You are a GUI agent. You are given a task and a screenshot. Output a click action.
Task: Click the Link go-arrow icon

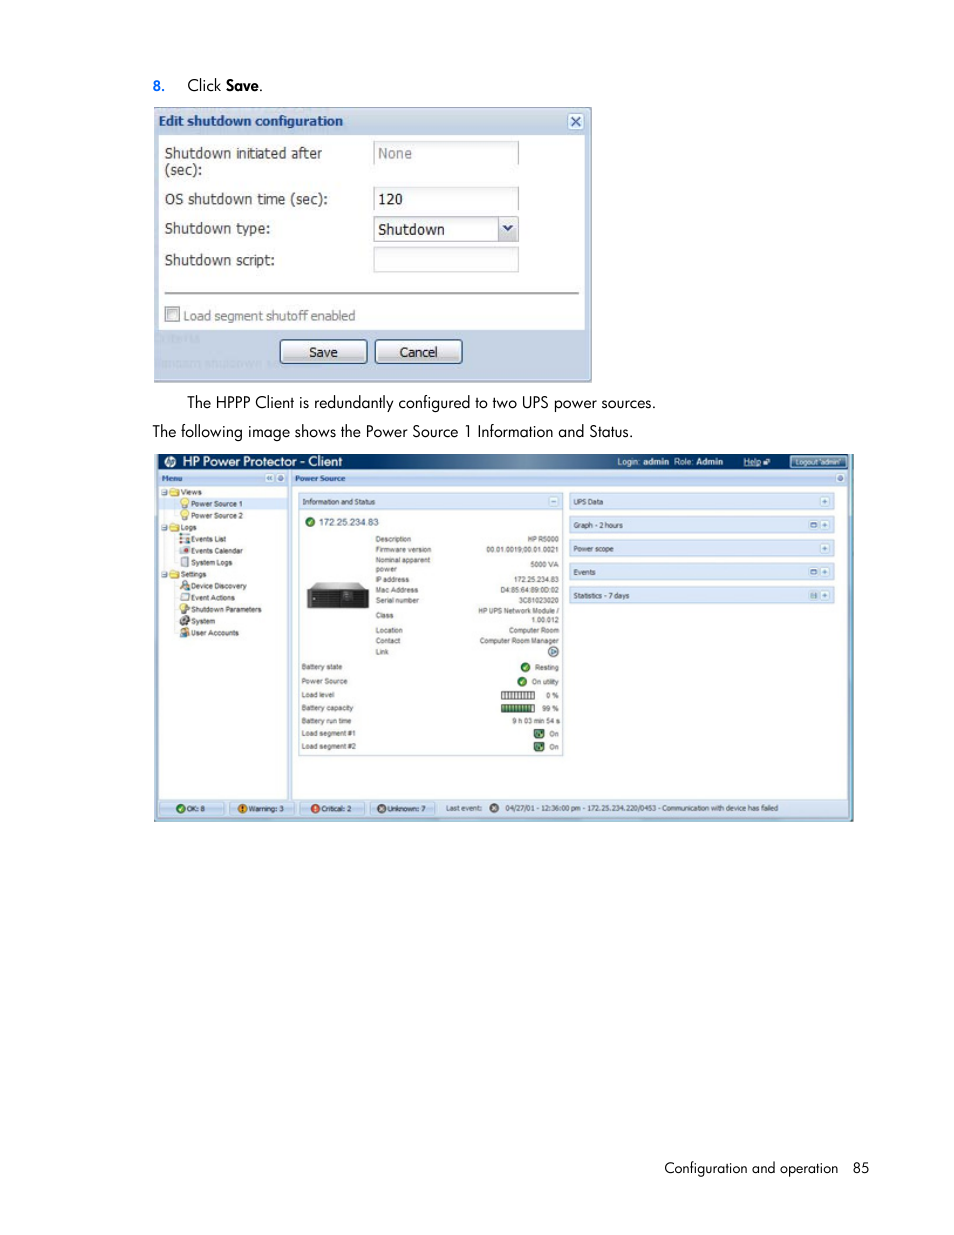pyautogui.click(x=553, y=652)
